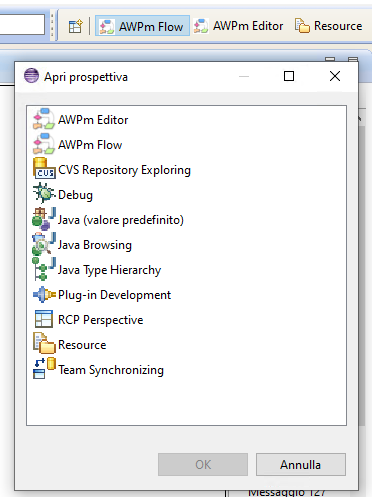Click the RCP Perspective icon

tap(44, 319)
